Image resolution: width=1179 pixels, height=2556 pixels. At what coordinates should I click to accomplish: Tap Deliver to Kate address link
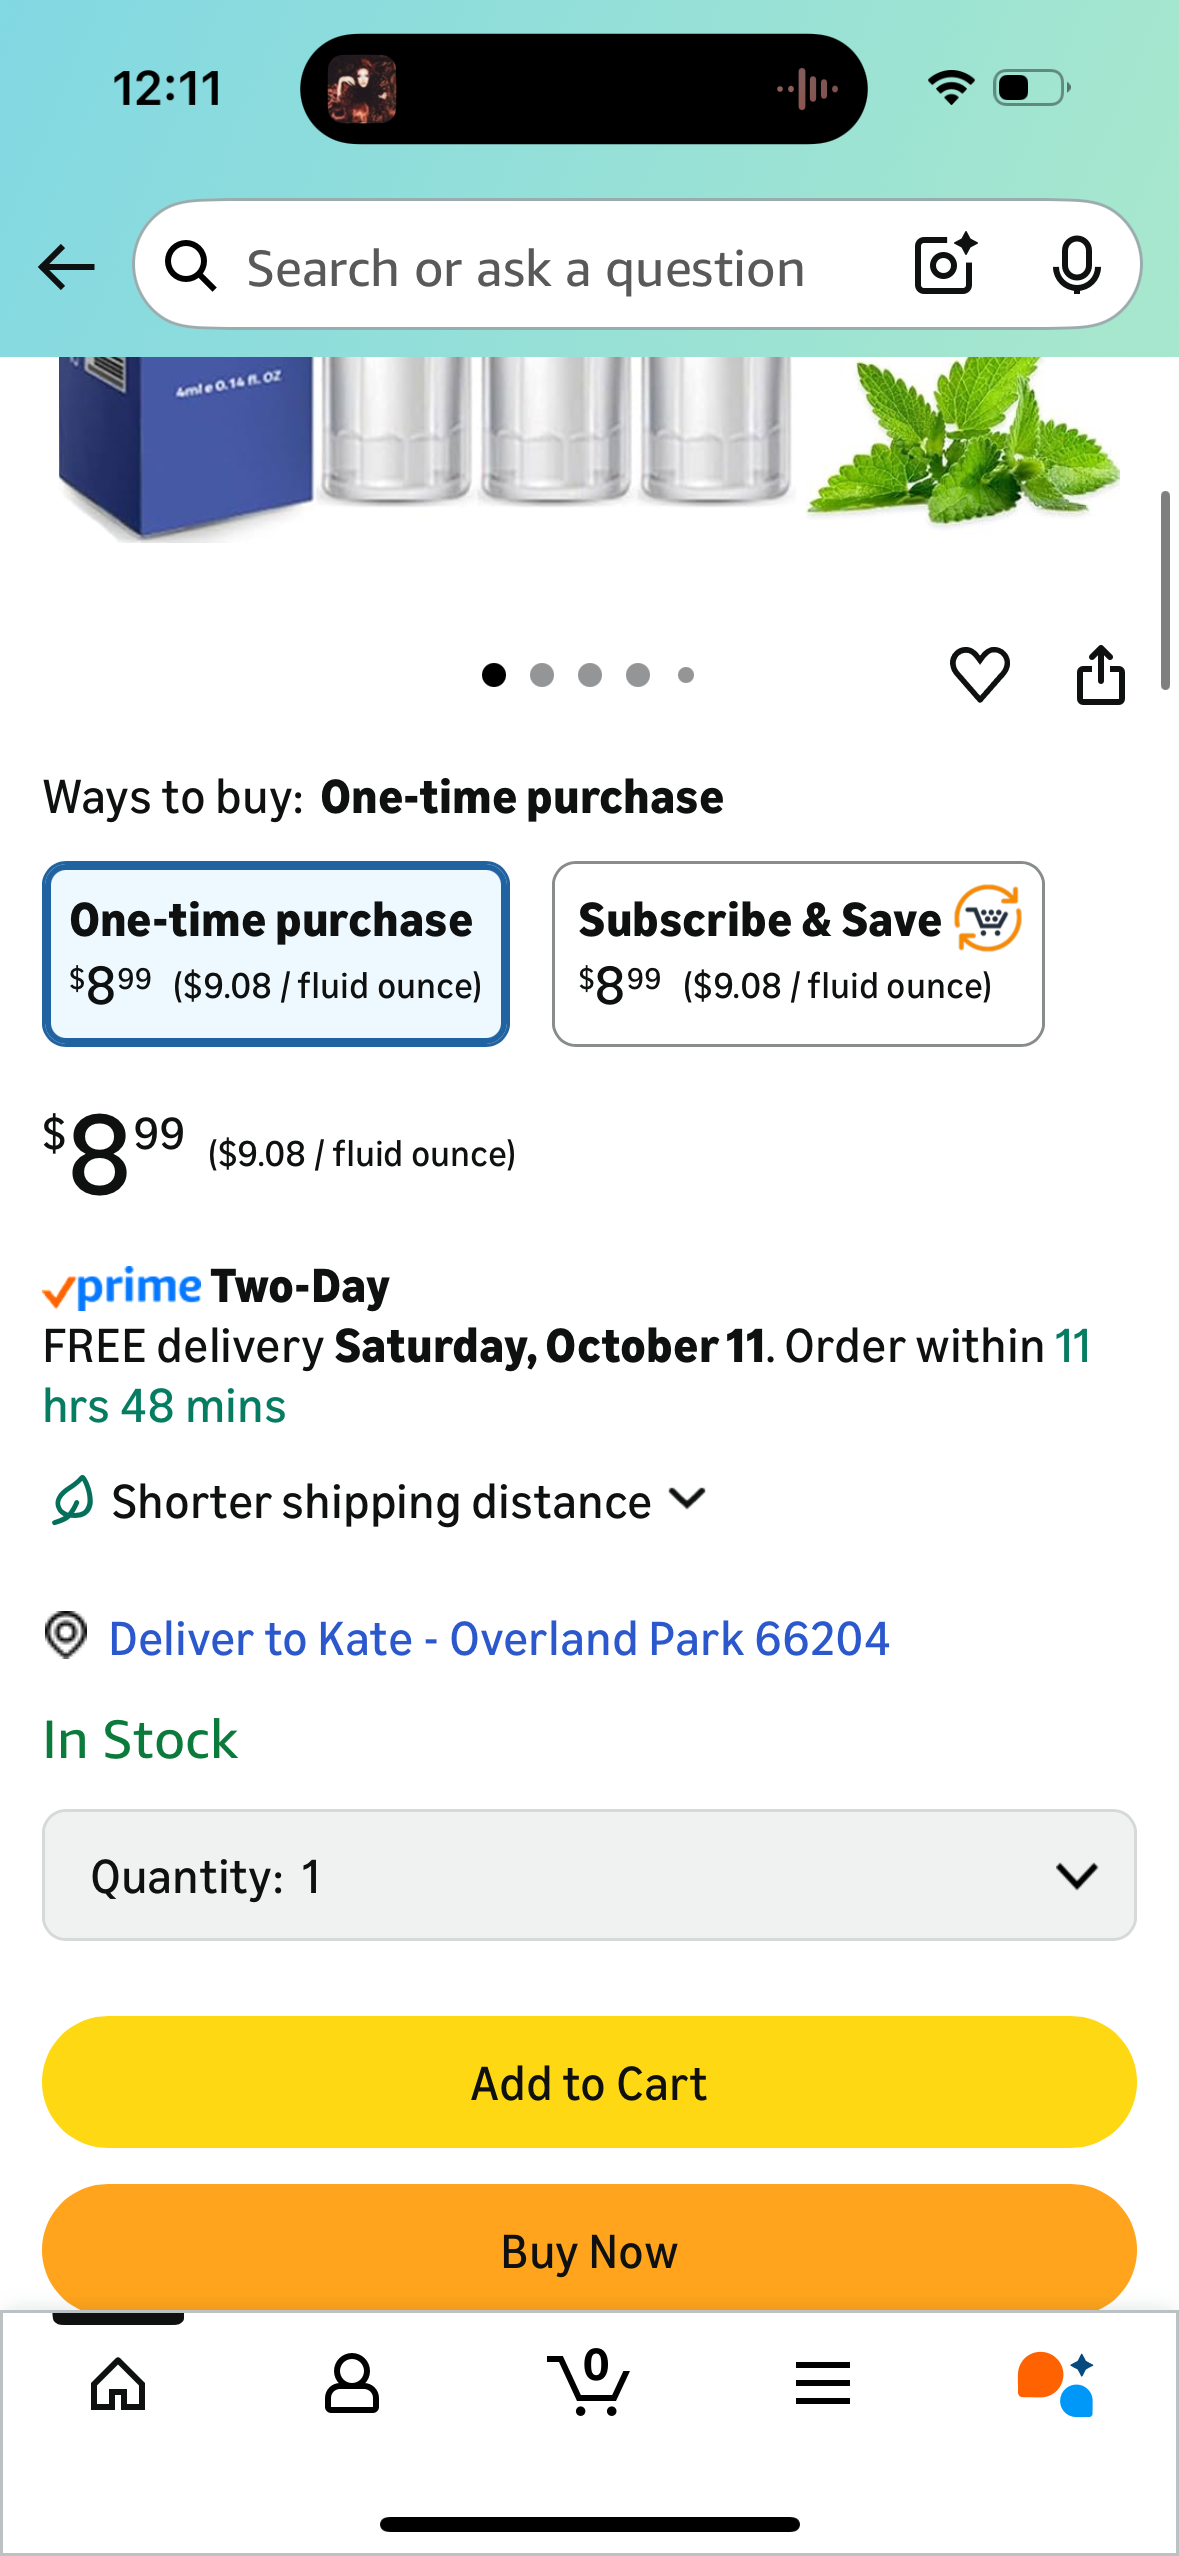click(499, 1639)
